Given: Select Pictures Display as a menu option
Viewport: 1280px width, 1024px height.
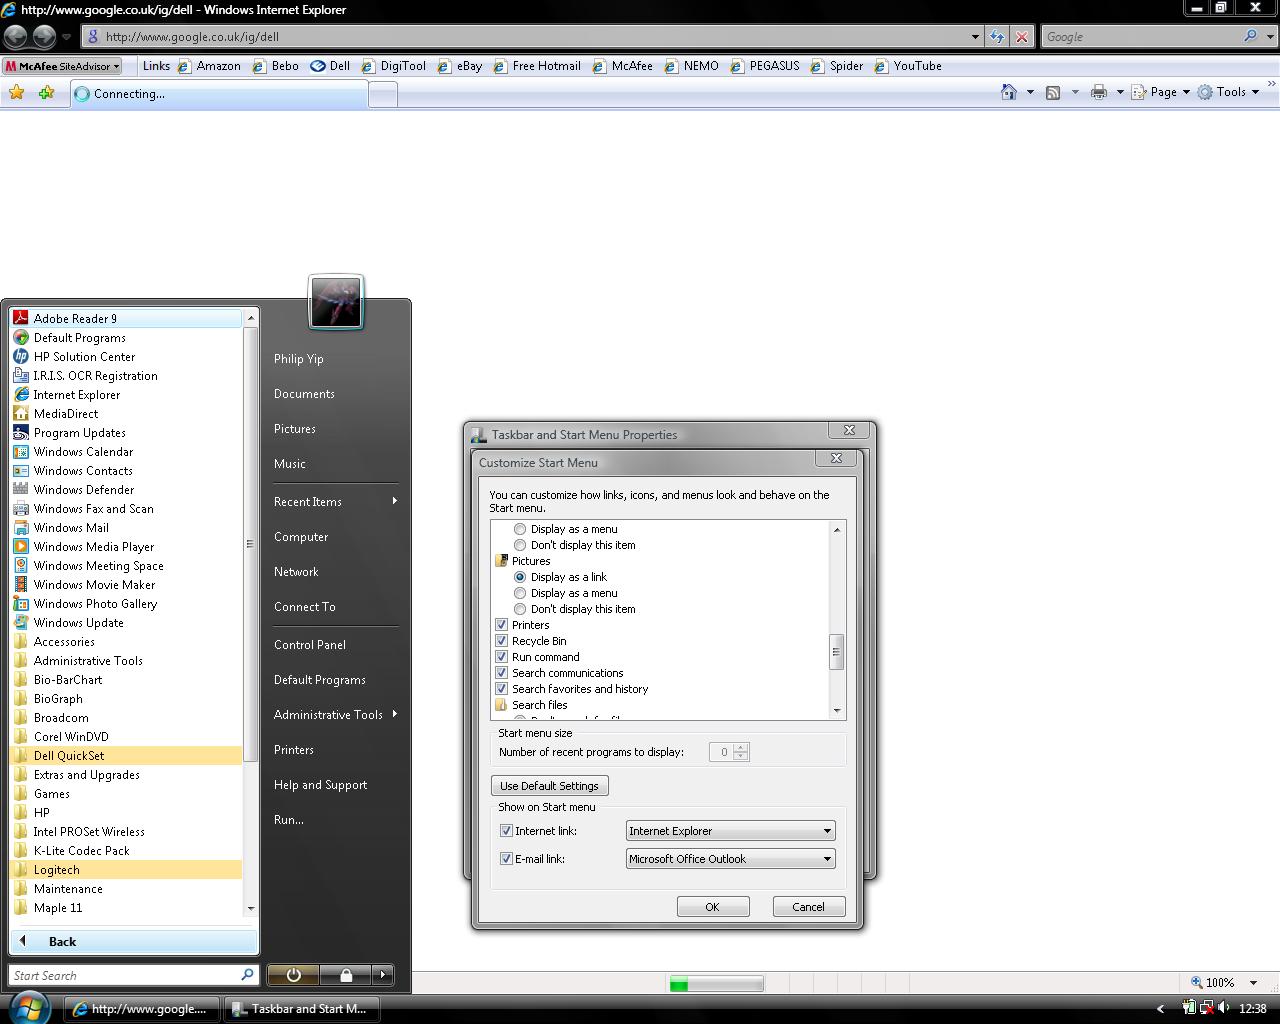Looking at the screenshot, I should click(520, 593).
